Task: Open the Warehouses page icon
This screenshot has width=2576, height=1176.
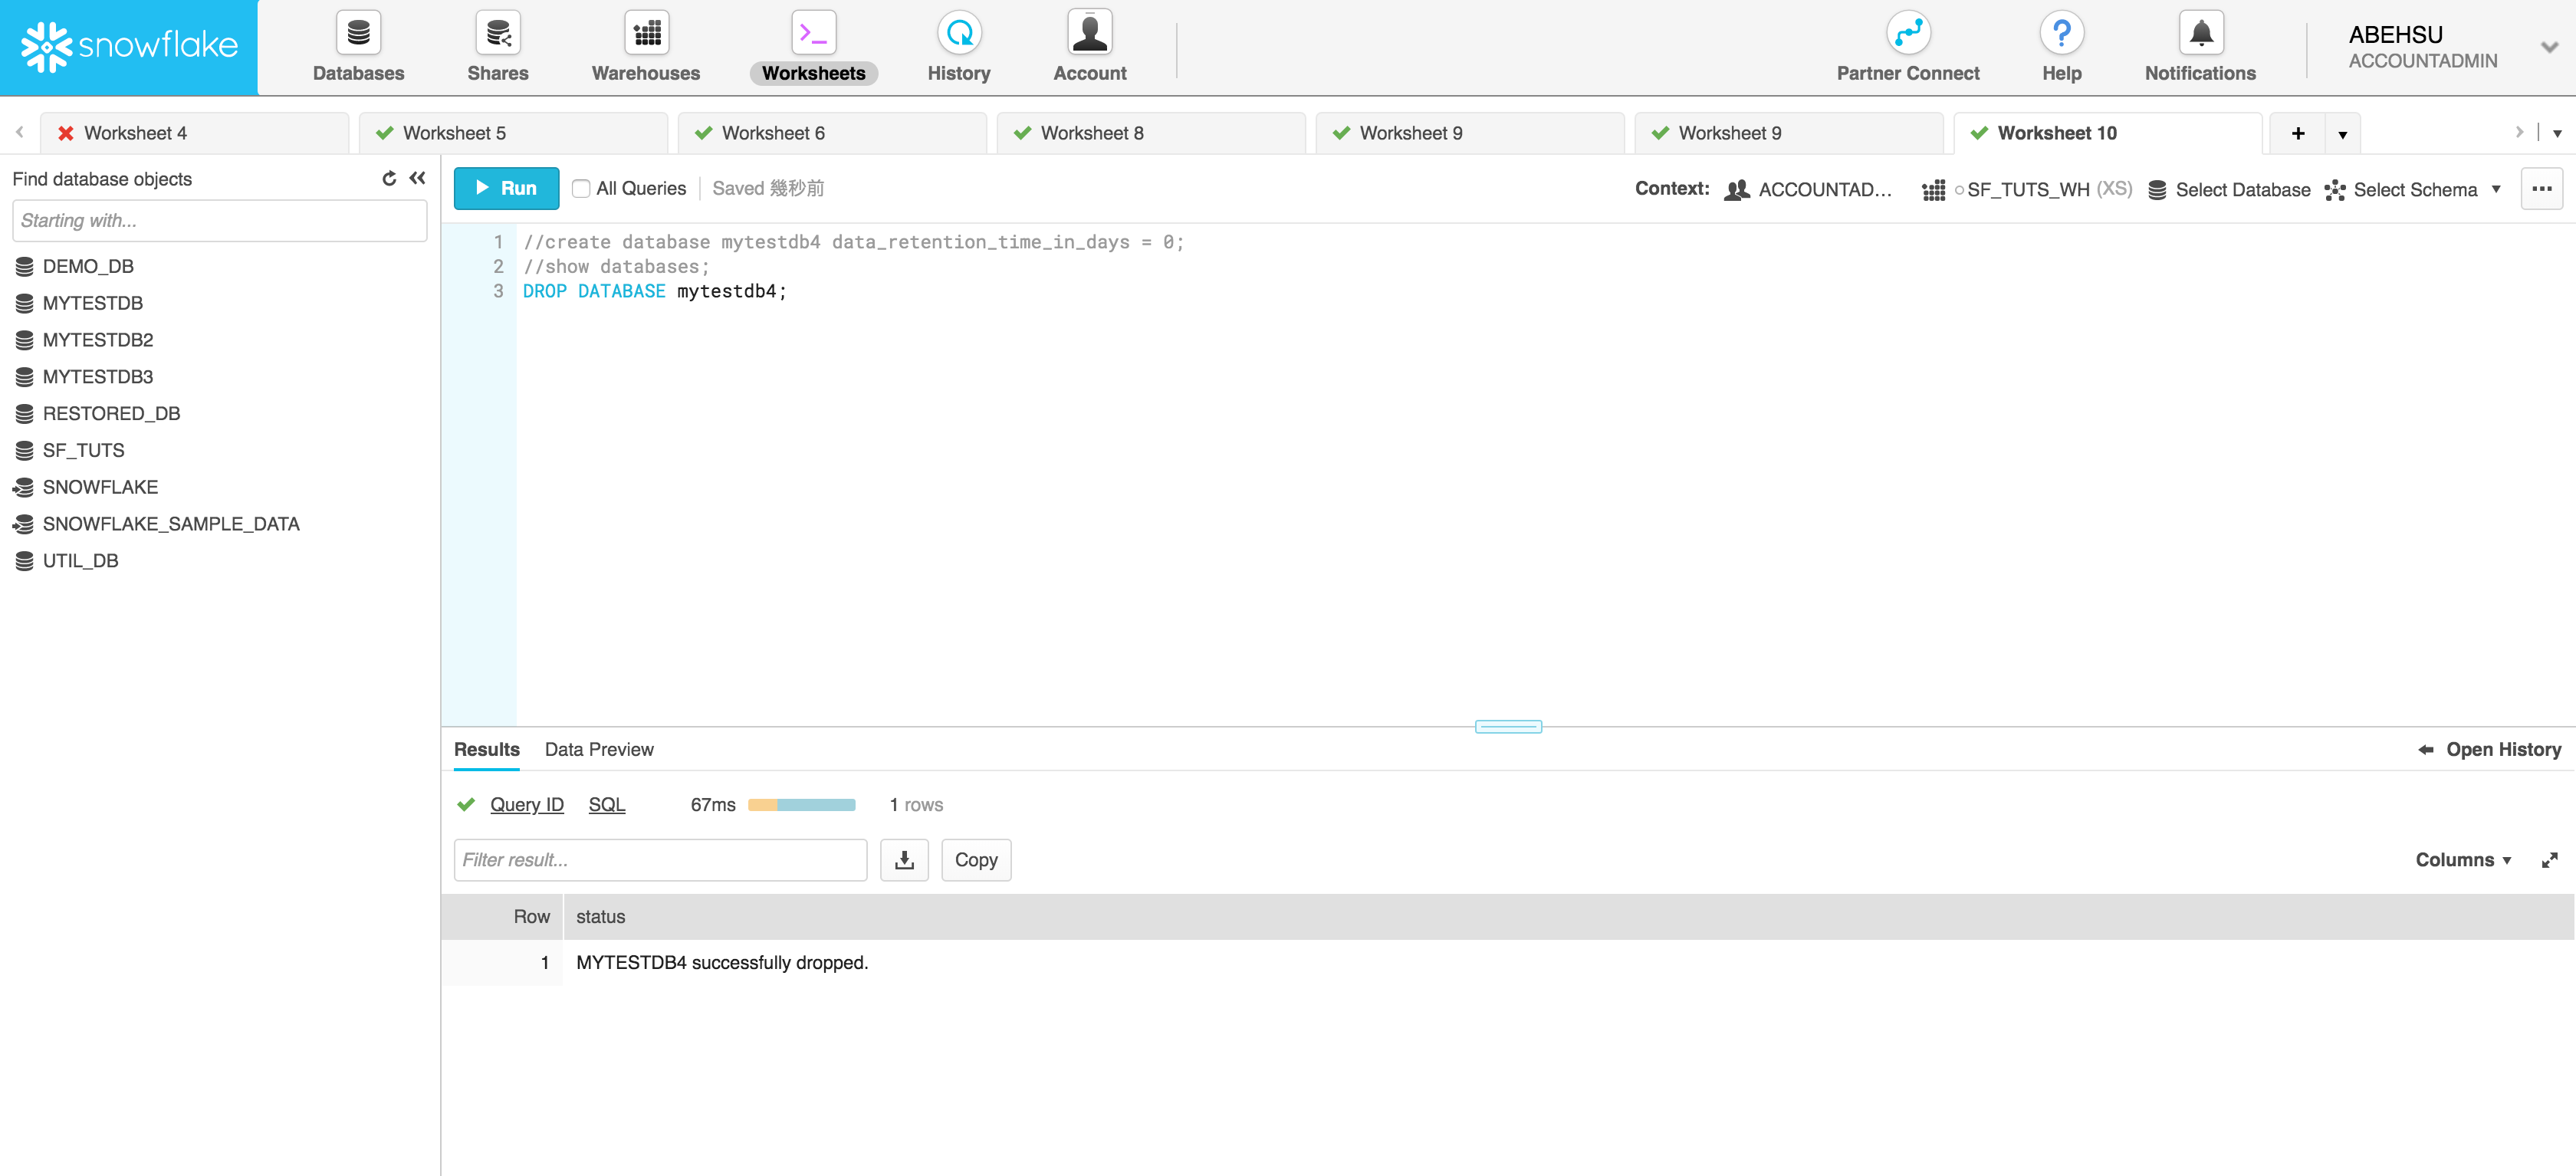Action: click(646, 33)
